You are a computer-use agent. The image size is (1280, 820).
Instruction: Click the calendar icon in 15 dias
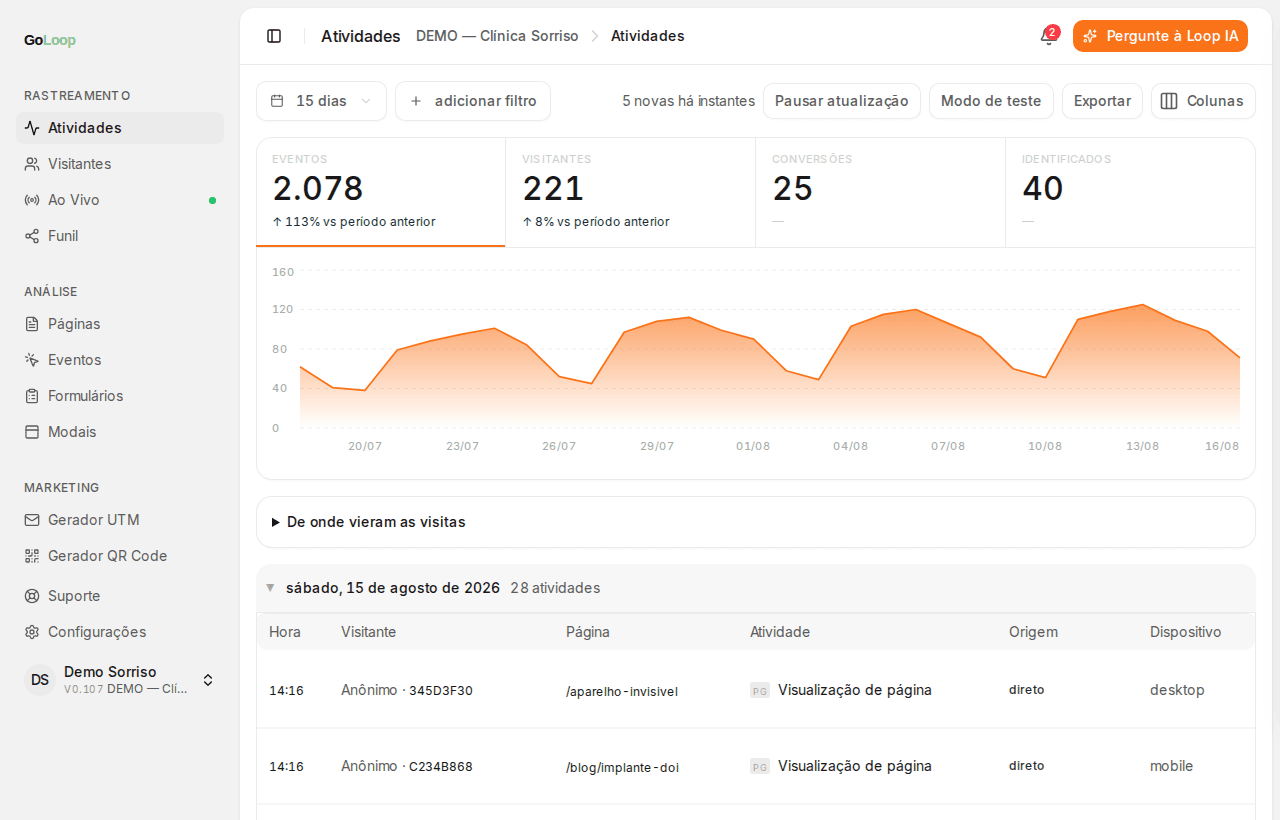point(277,101)
